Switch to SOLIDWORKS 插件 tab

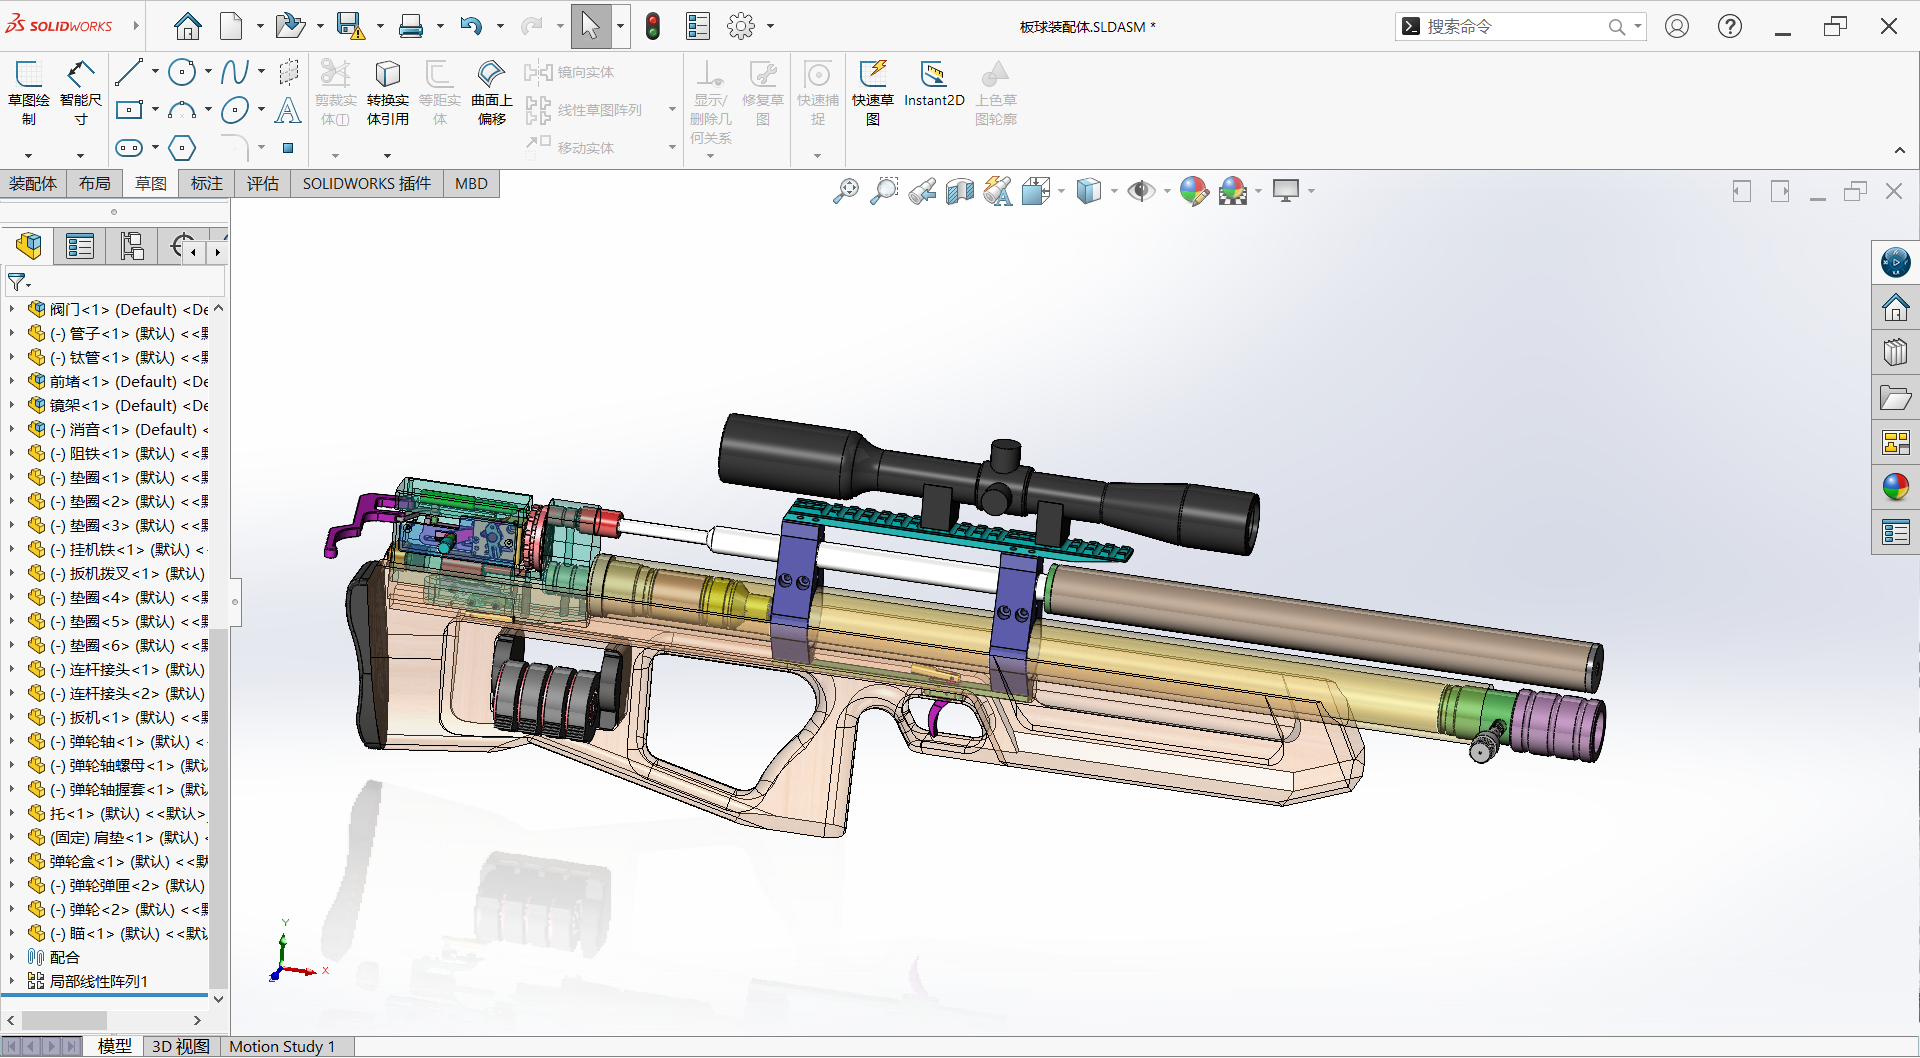tap(367, 184)
